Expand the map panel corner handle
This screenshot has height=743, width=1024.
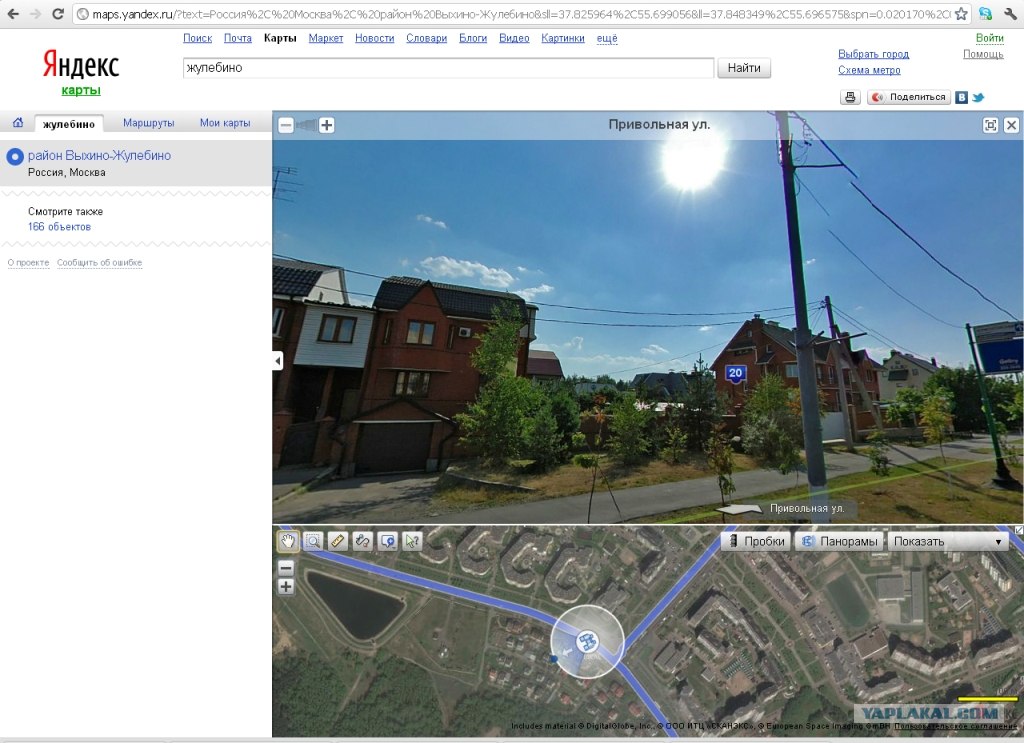tap(1019, 530)
